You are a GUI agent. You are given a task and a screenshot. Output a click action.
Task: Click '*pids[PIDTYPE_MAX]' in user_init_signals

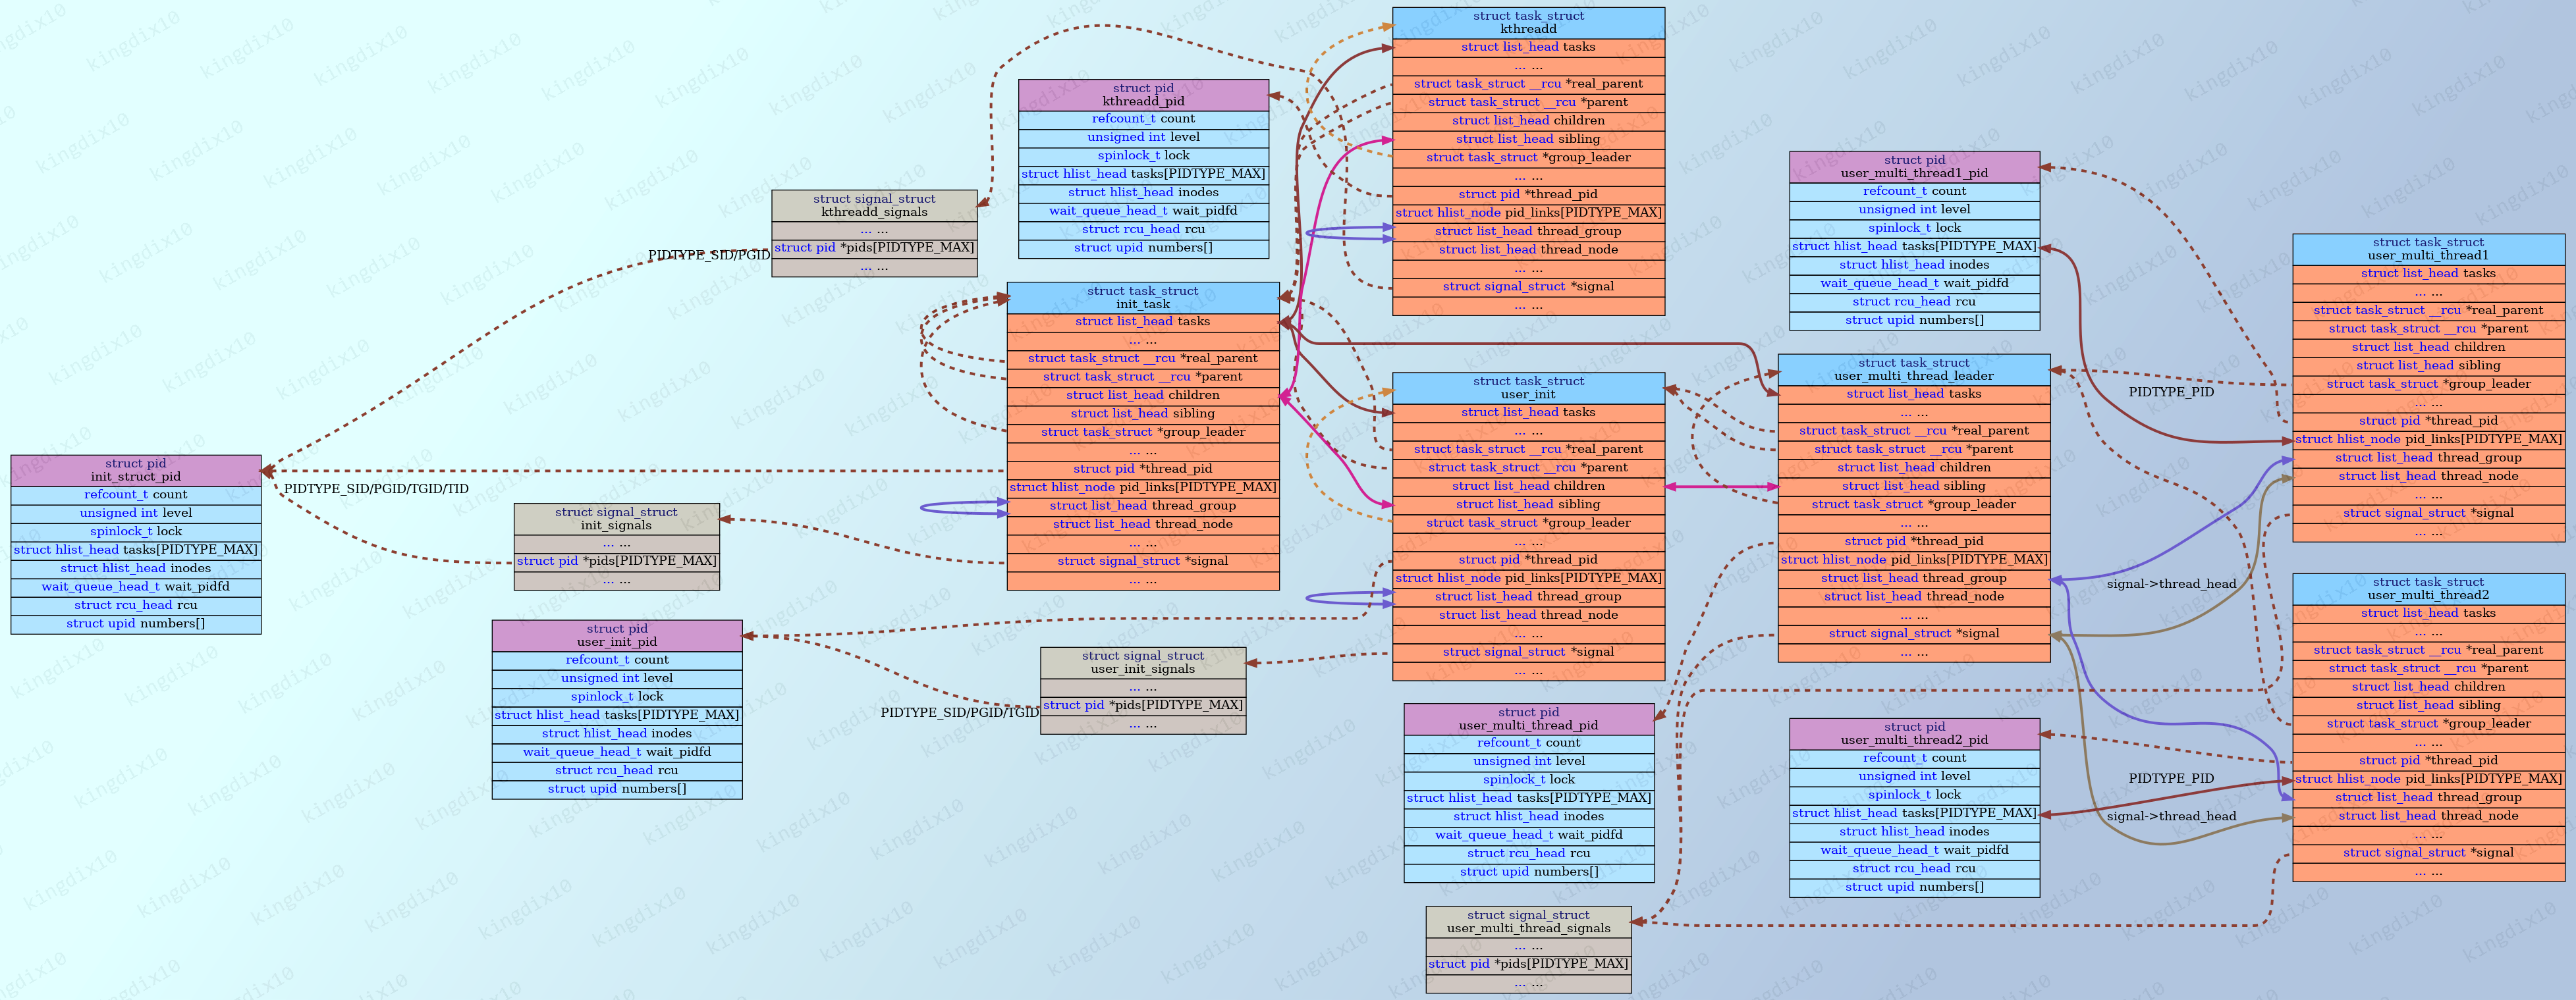[x=1143, y=706]
